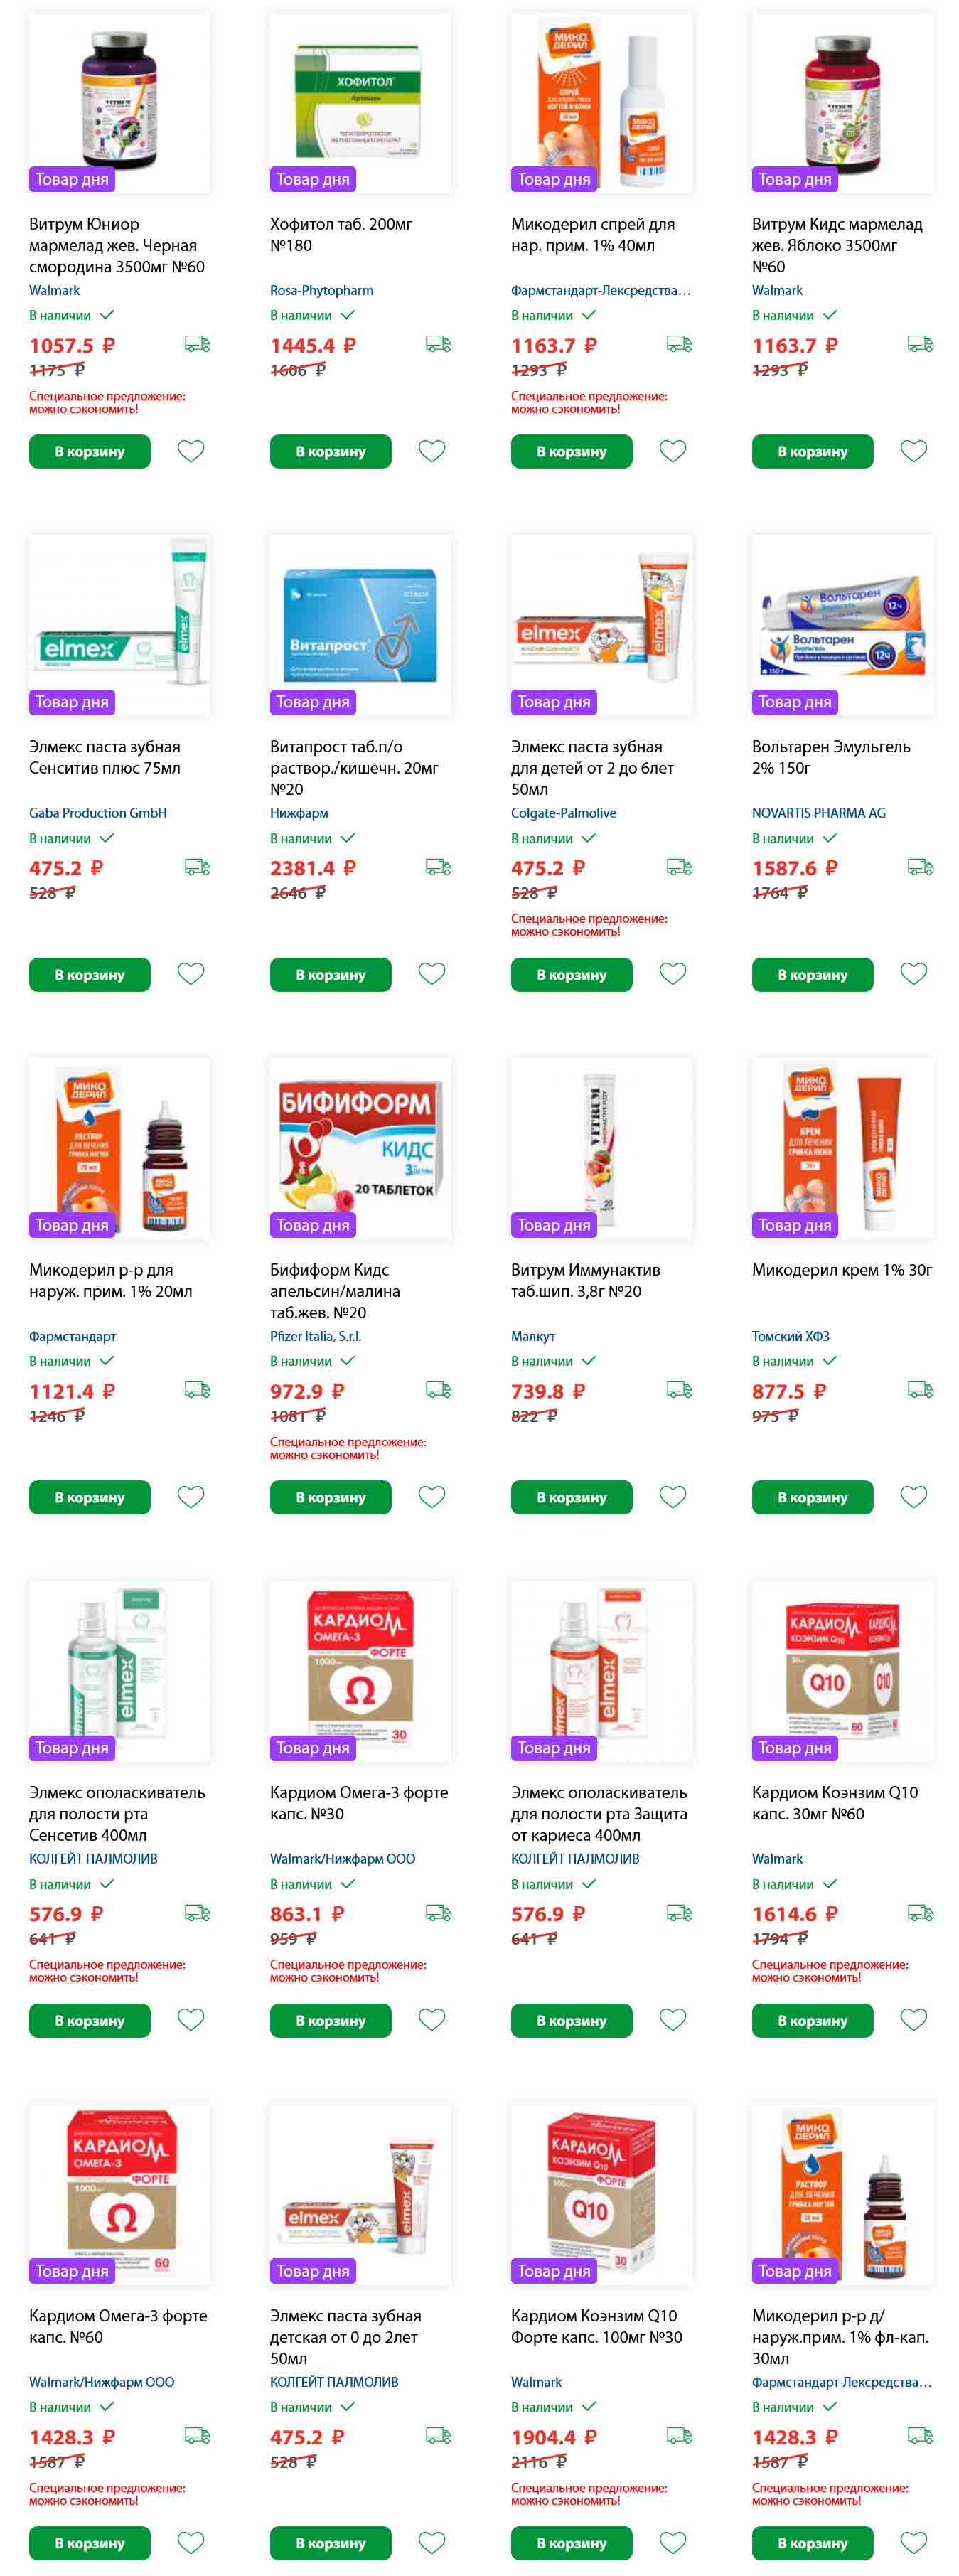Add Микодерил спрей to cart
The image size is (959, 2576).
tap(571, 451)
